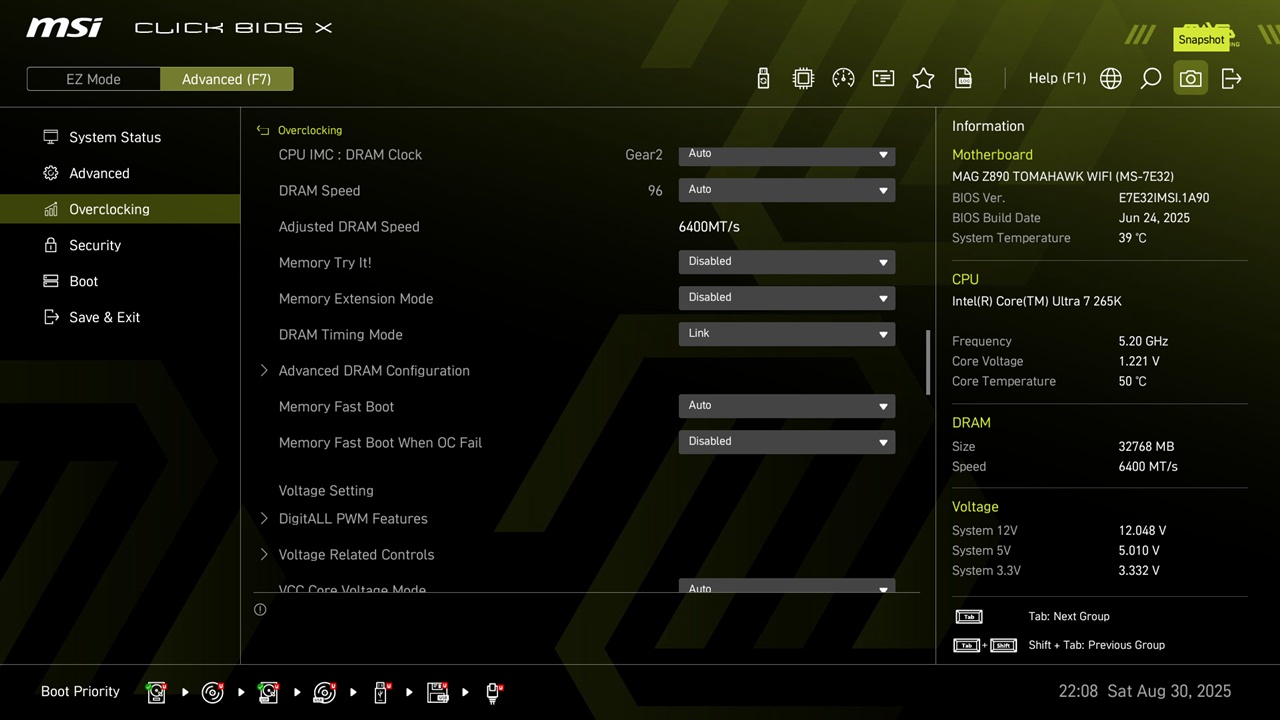
Task: Click the System 5V value 5.010 V
Action: click(x=1139, y=550)
